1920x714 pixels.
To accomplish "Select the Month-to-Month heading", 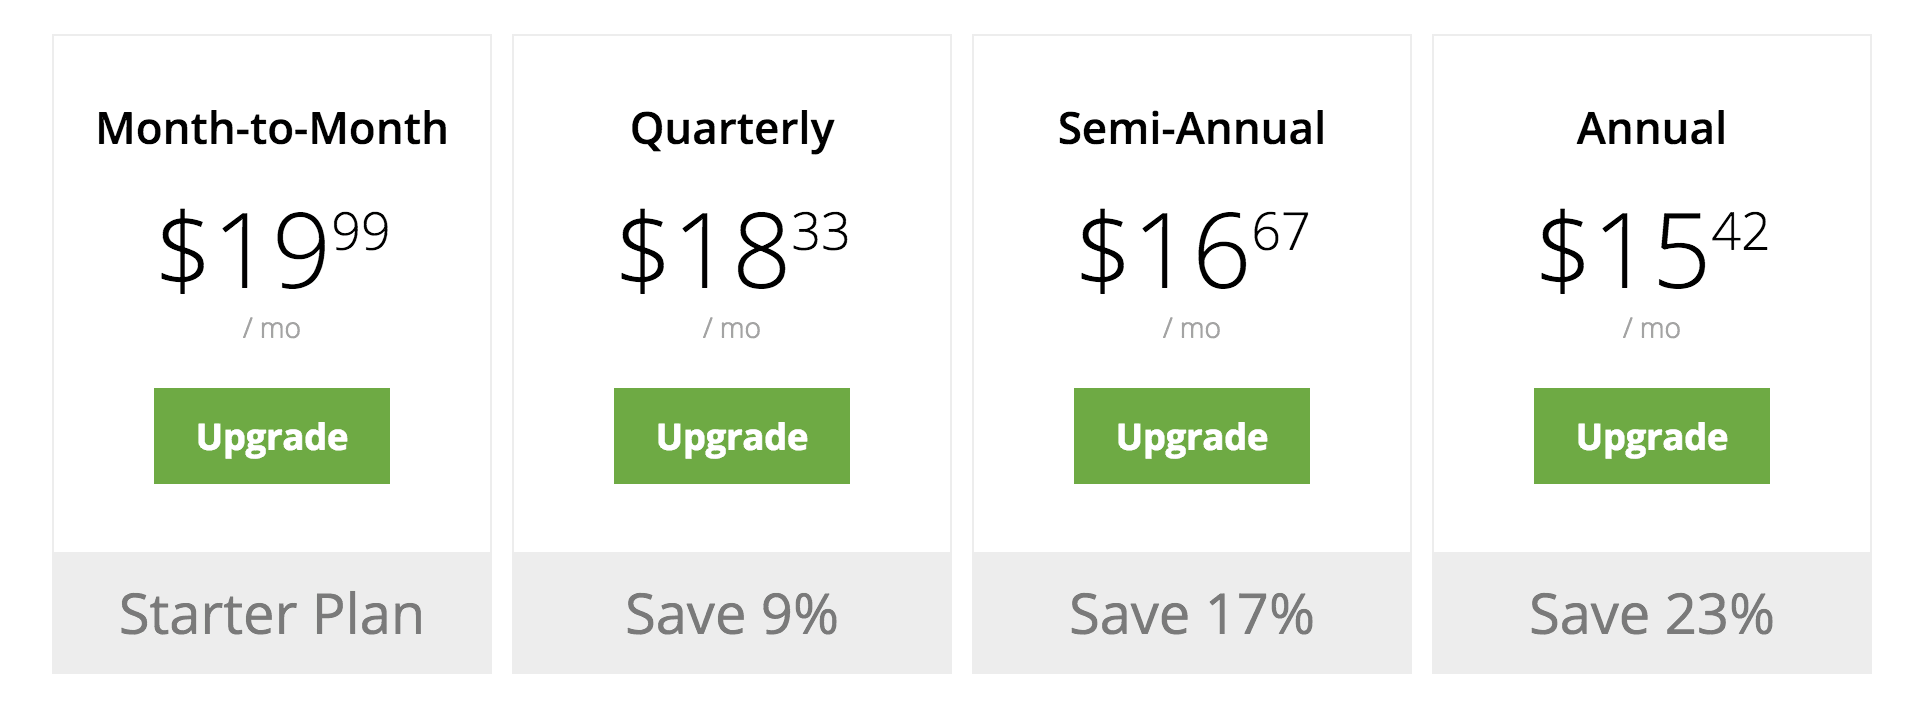I will point(272,128).
